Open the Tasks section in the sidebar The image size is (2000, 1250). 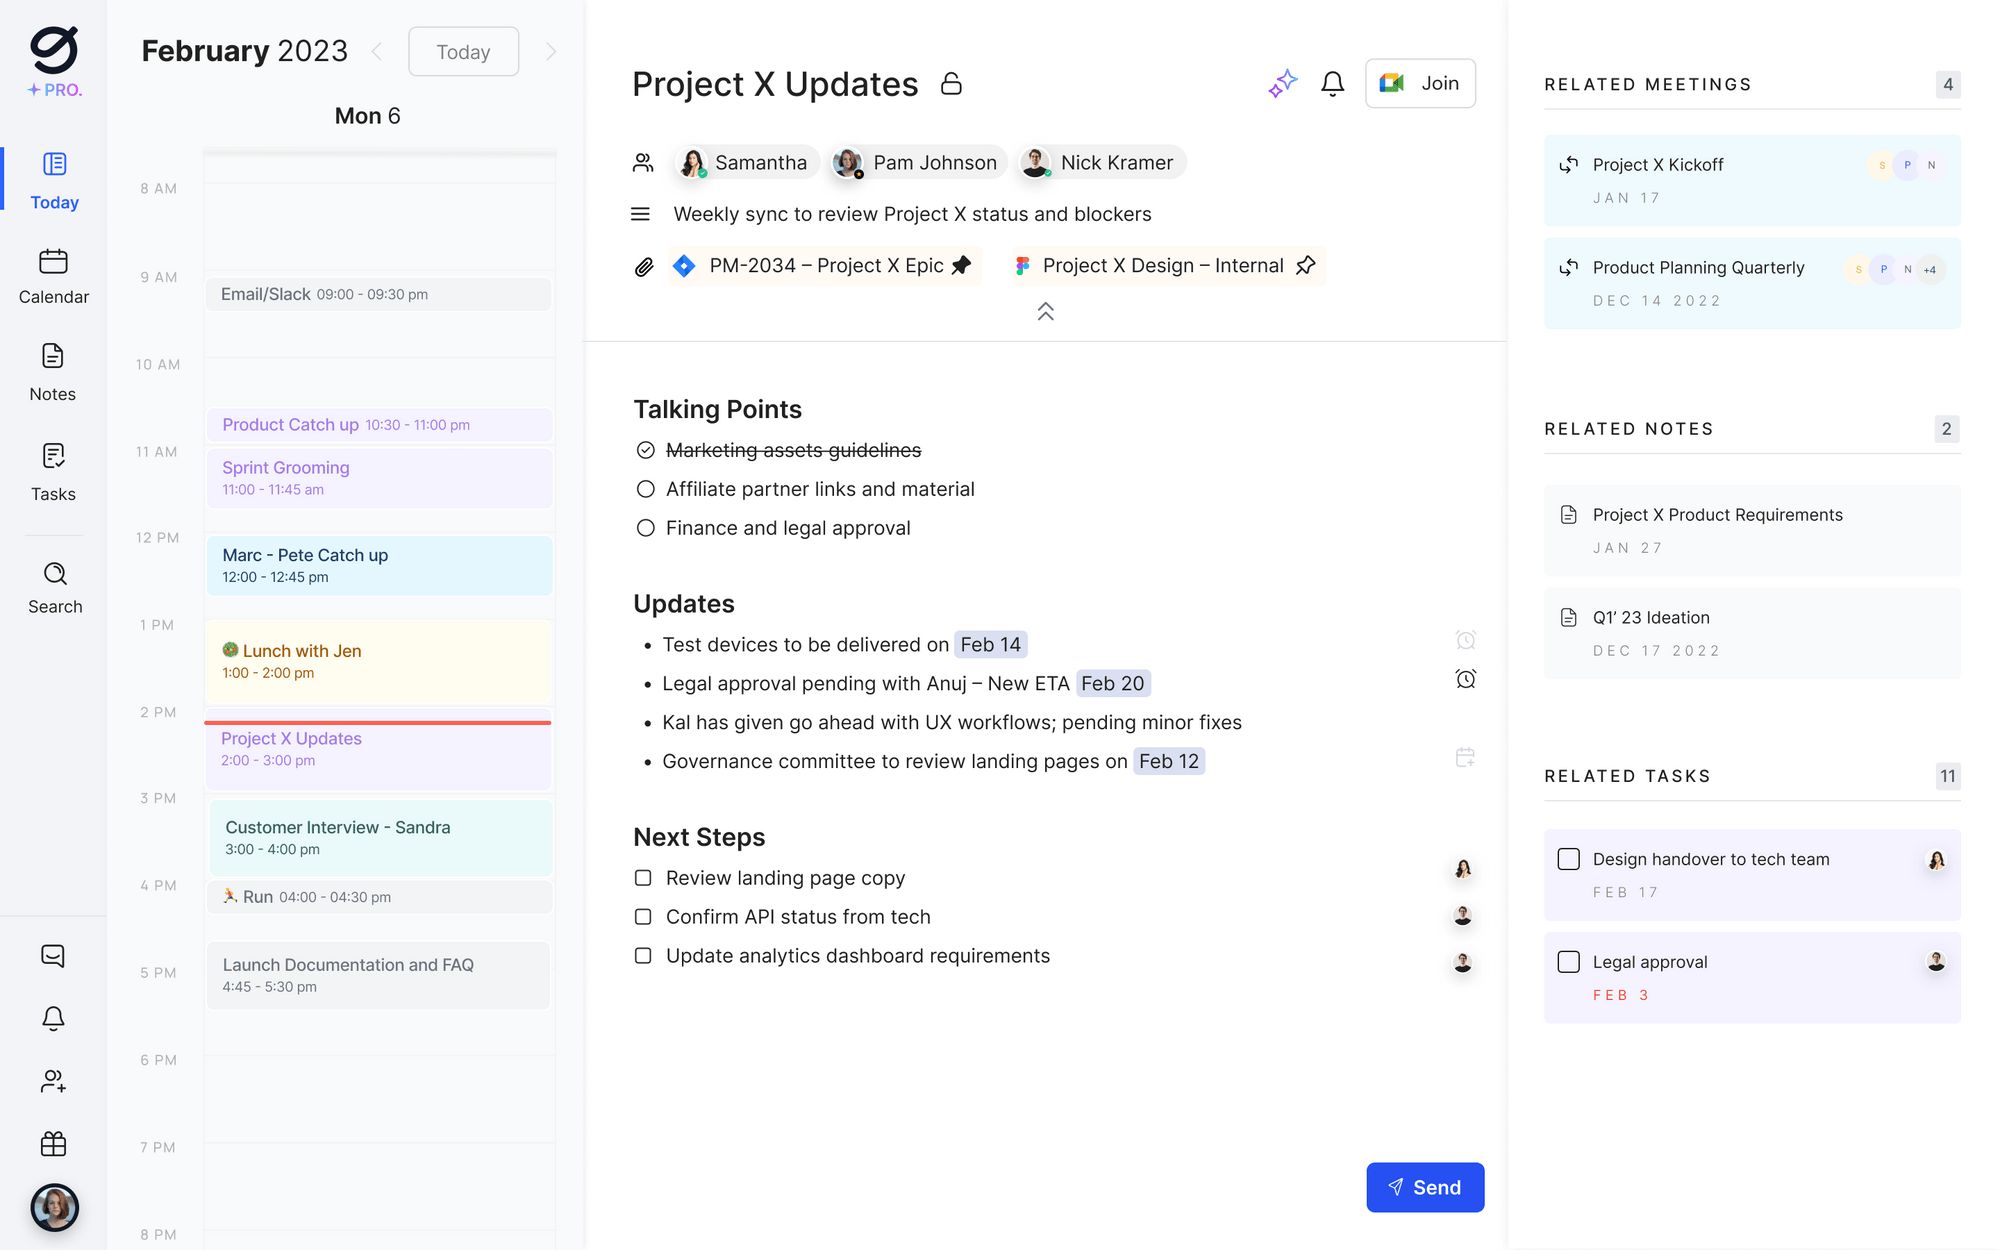click(53, 470)
